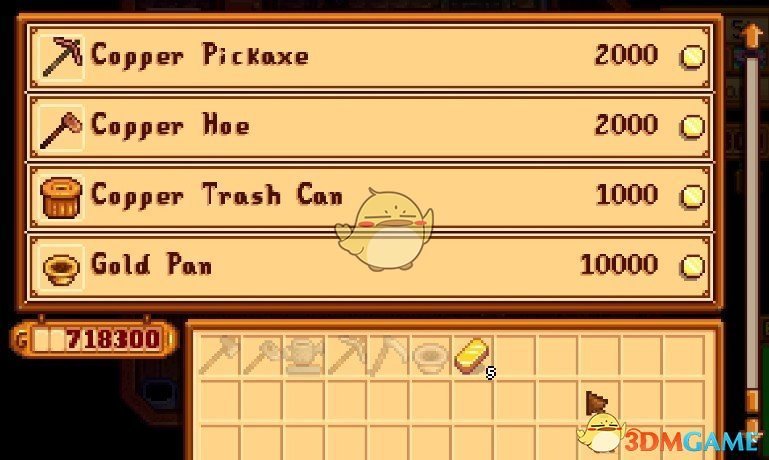Click the scroll up arrow of shop list

(x=751, y=35)
